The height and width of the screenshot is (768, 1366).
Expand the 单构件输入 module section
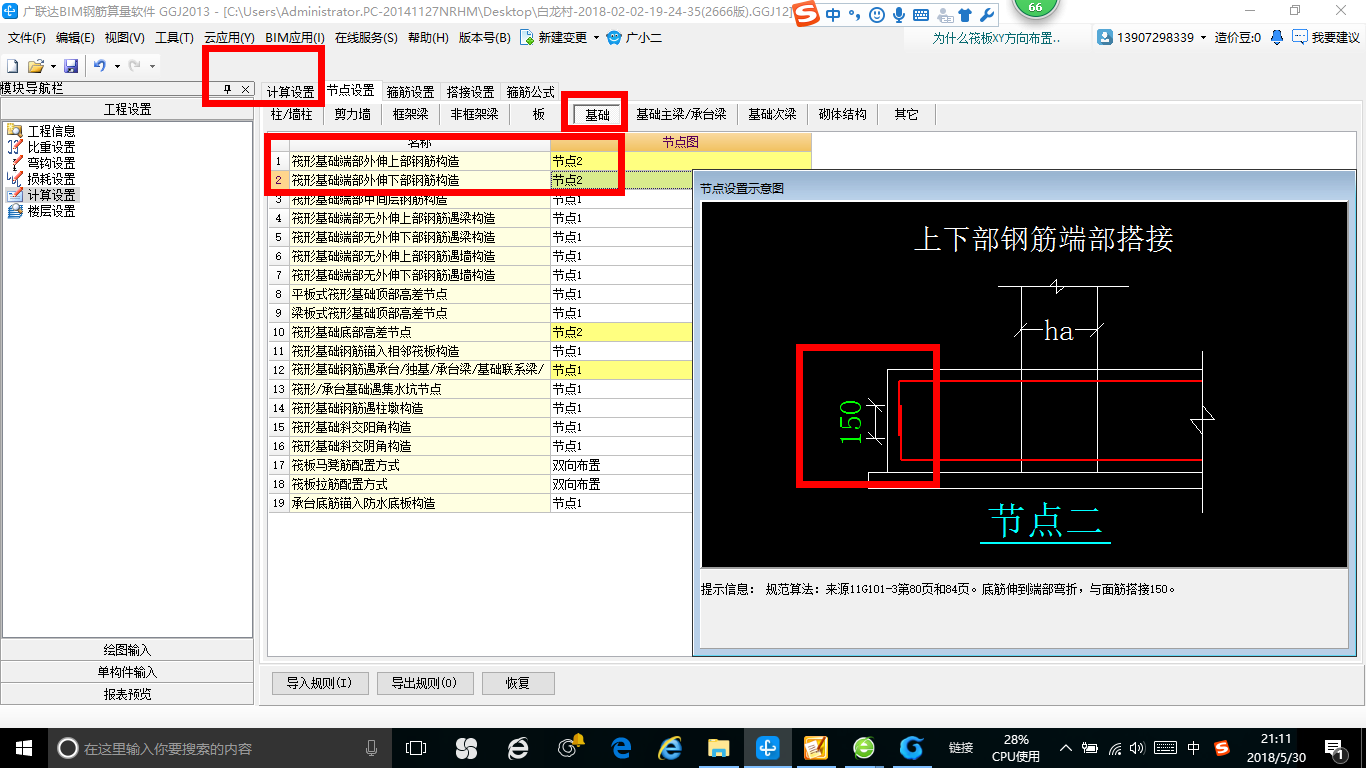coord(127,672)
